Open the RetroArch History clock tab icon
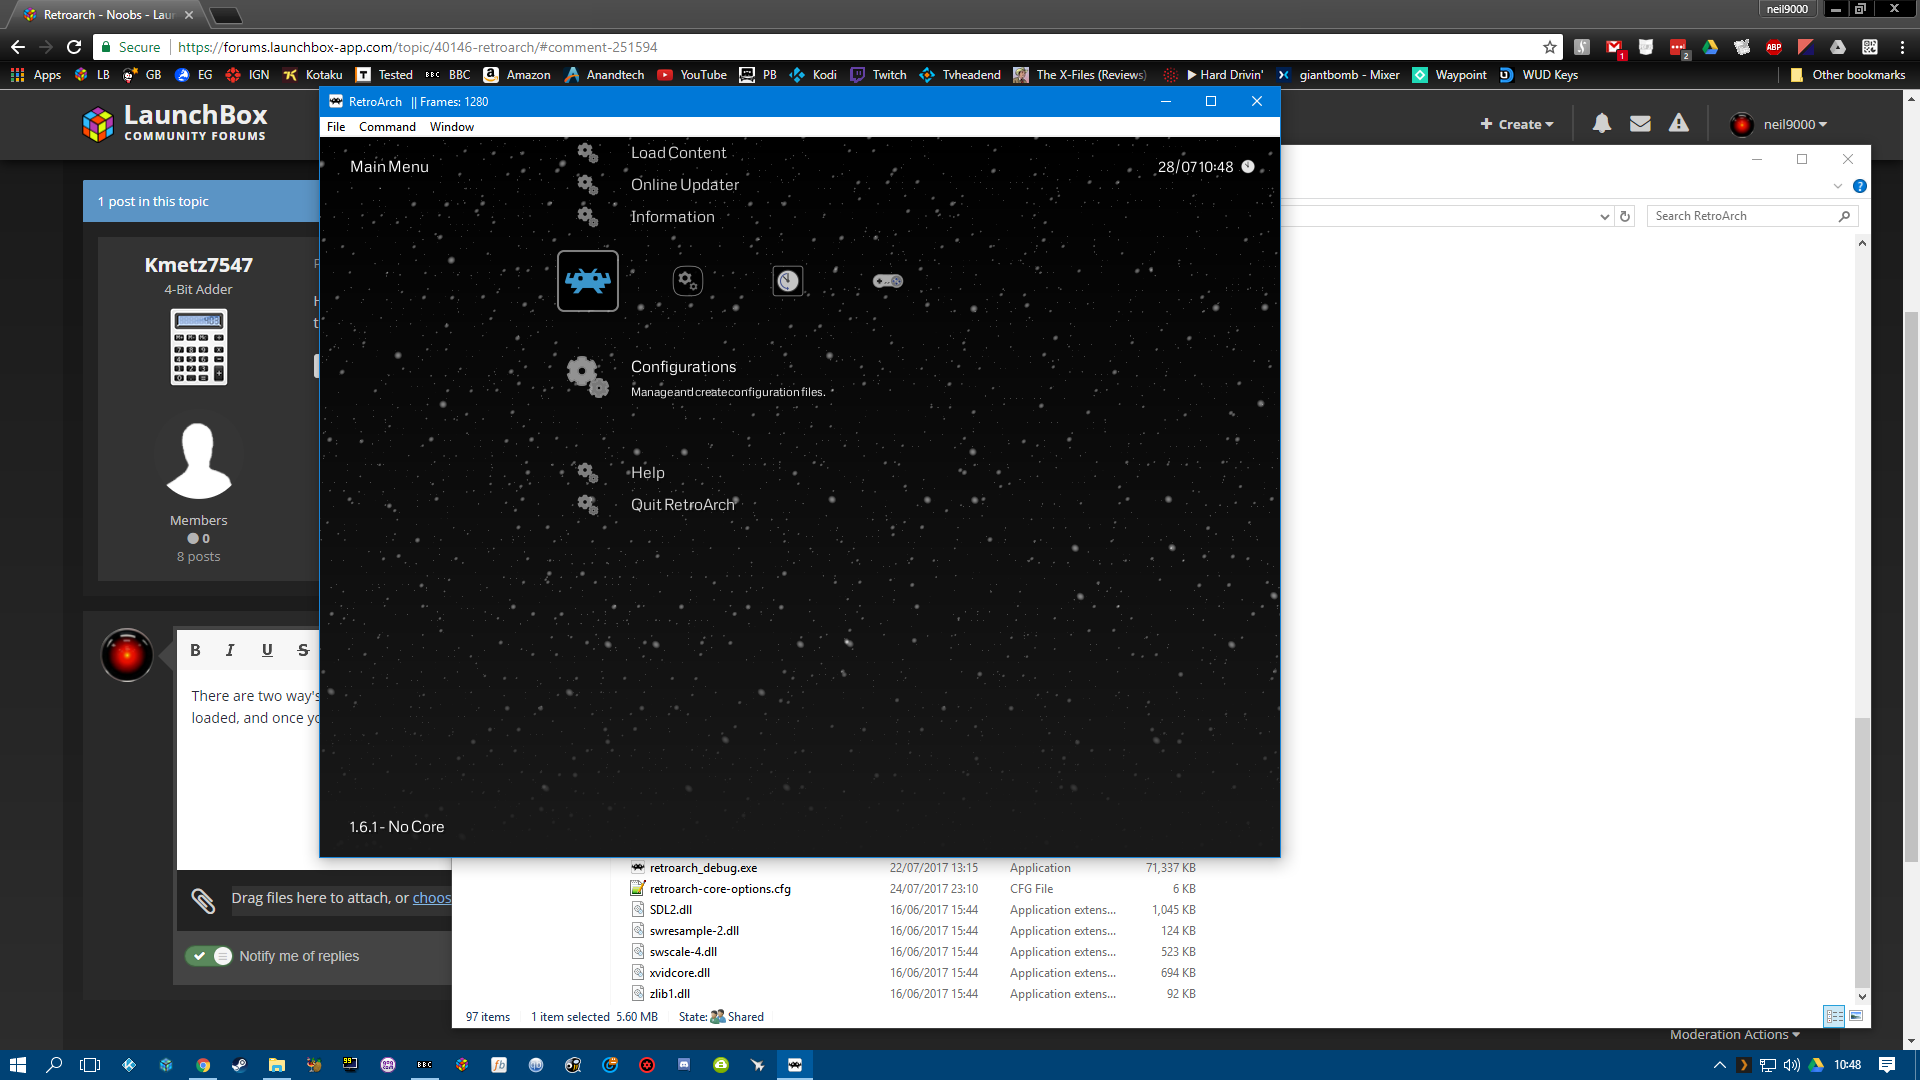Image resolution: width=1920 pixels, height=1080 pixels. click(x=788, y=281)
